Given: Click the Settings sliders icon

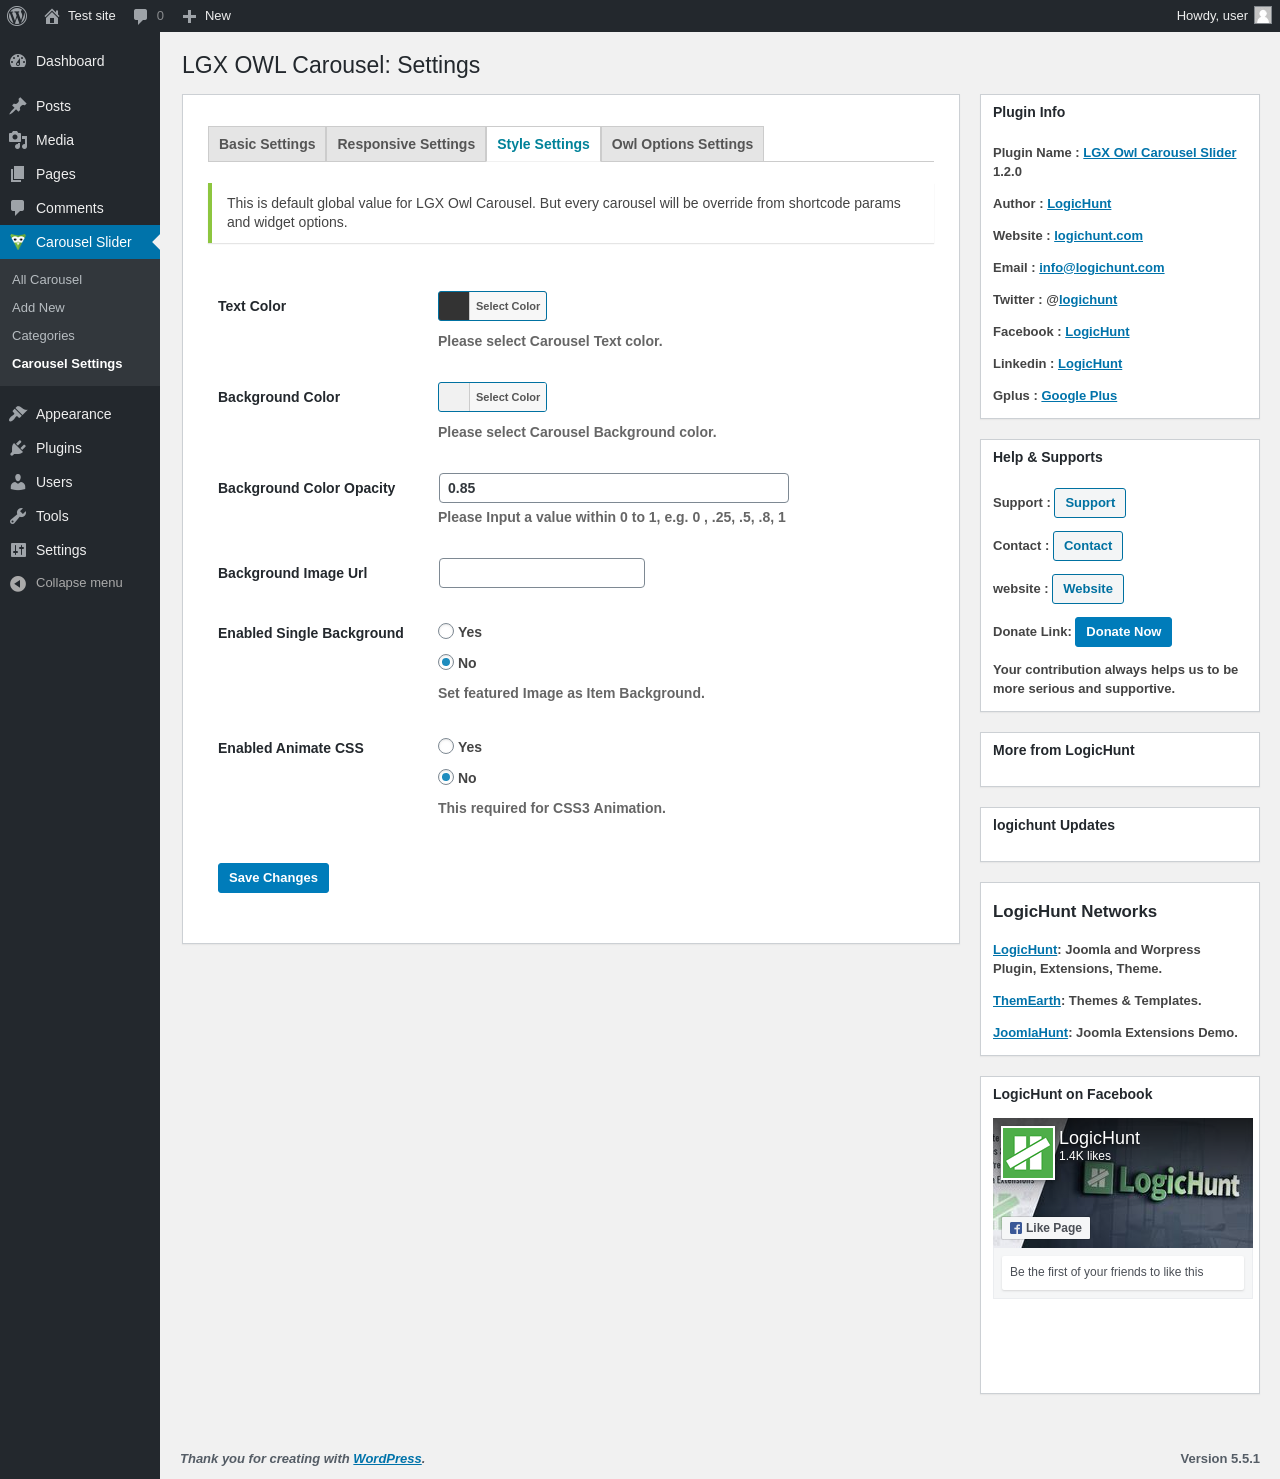Looking at the screenshot, I should 18,550.
